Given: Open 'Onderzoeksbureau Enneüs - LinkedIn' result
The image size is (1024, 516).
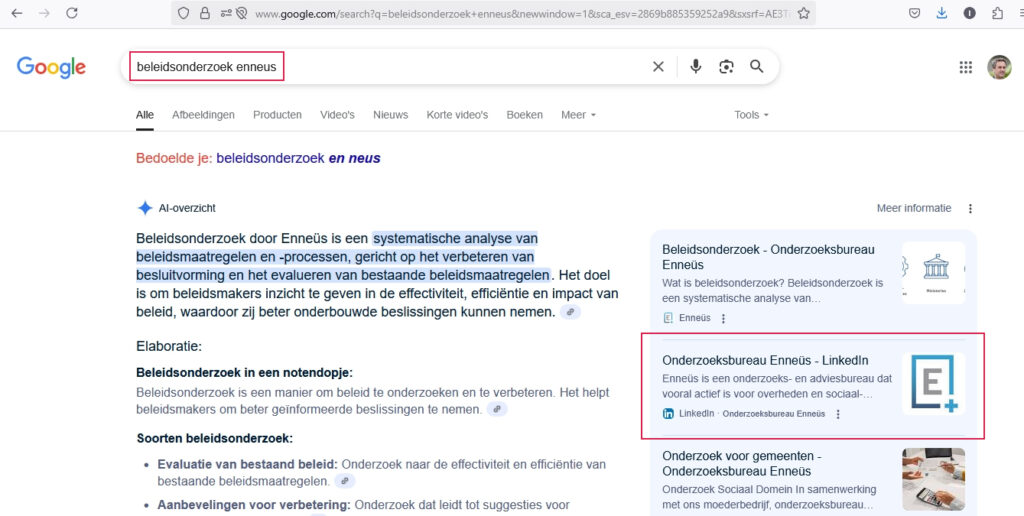Looking at the screenshot, I should pos(765,361).
